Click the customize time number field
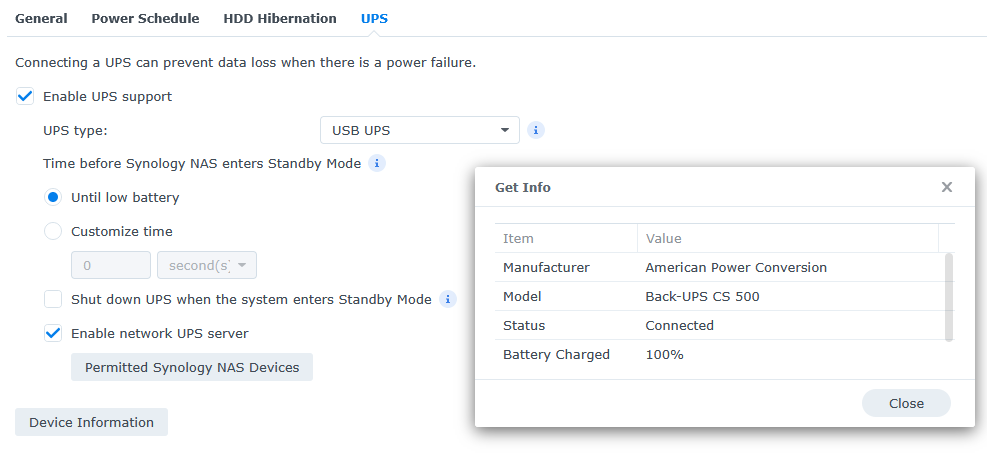The width and height of the screenshot is (987, 467). (x=110, y=265)
